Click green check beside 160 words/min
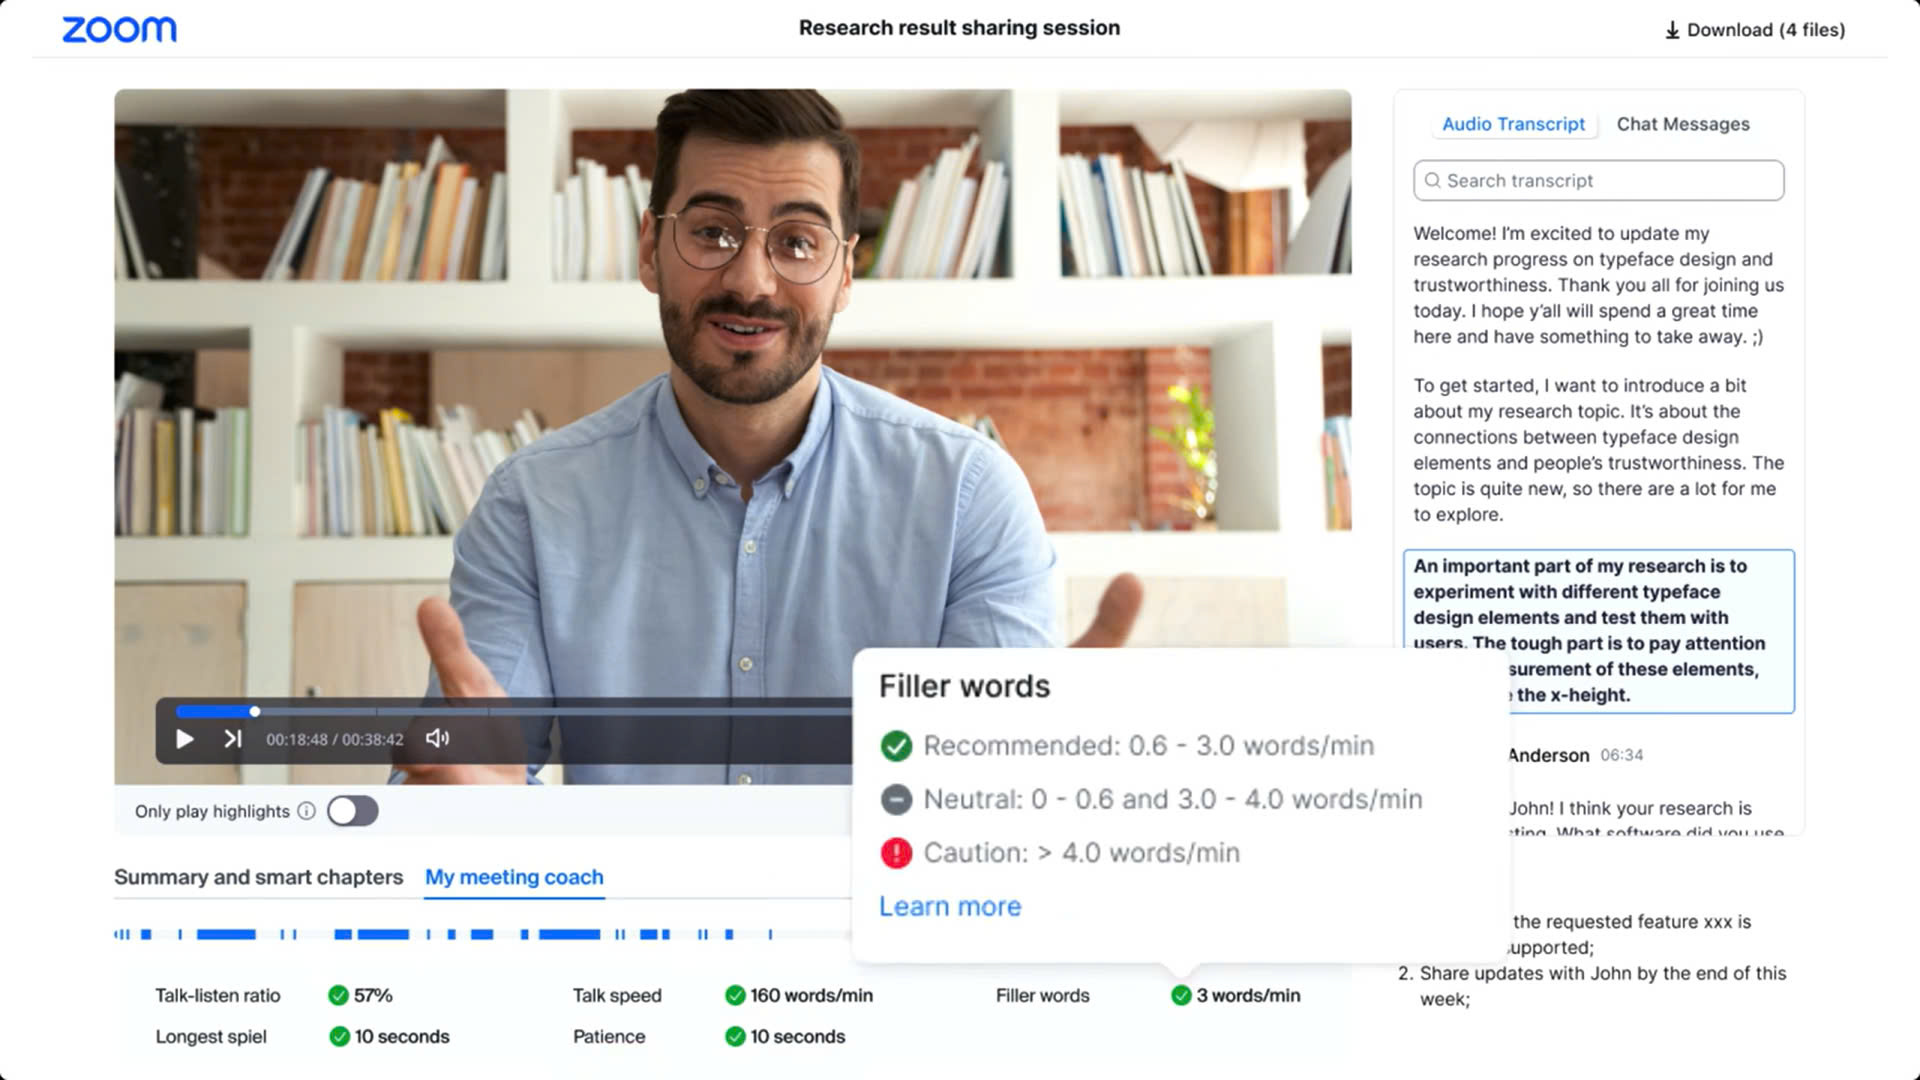 click(x=735, y=995)
